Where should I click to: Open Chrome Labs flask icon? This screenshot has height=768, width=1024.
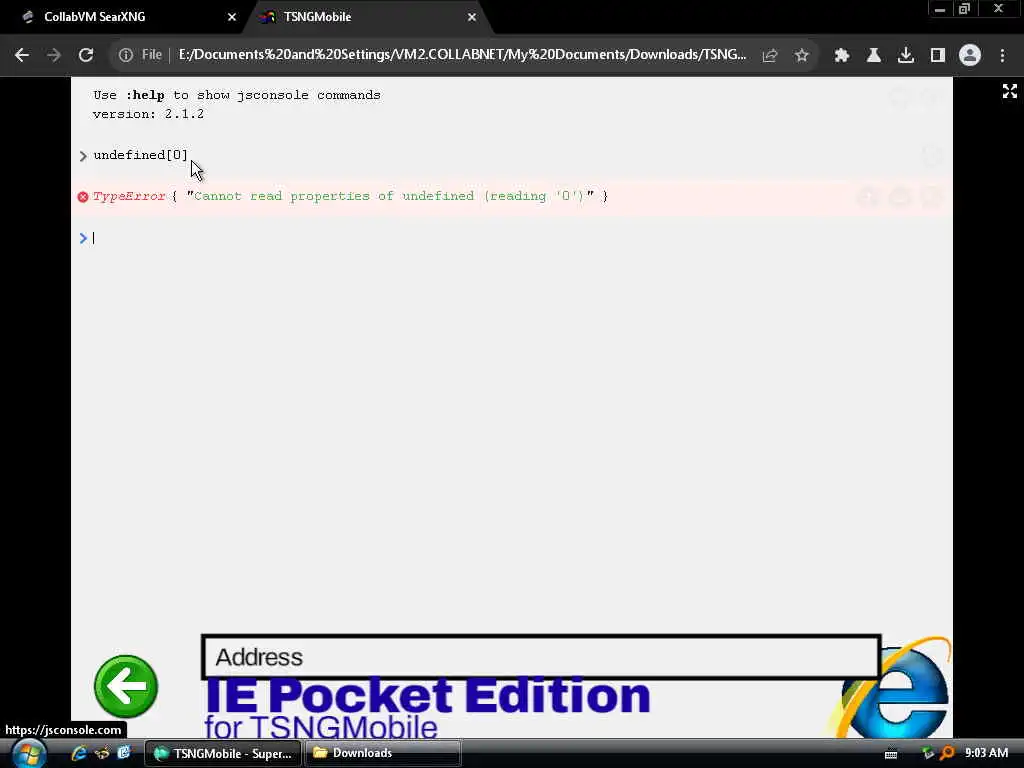(874, 56)
